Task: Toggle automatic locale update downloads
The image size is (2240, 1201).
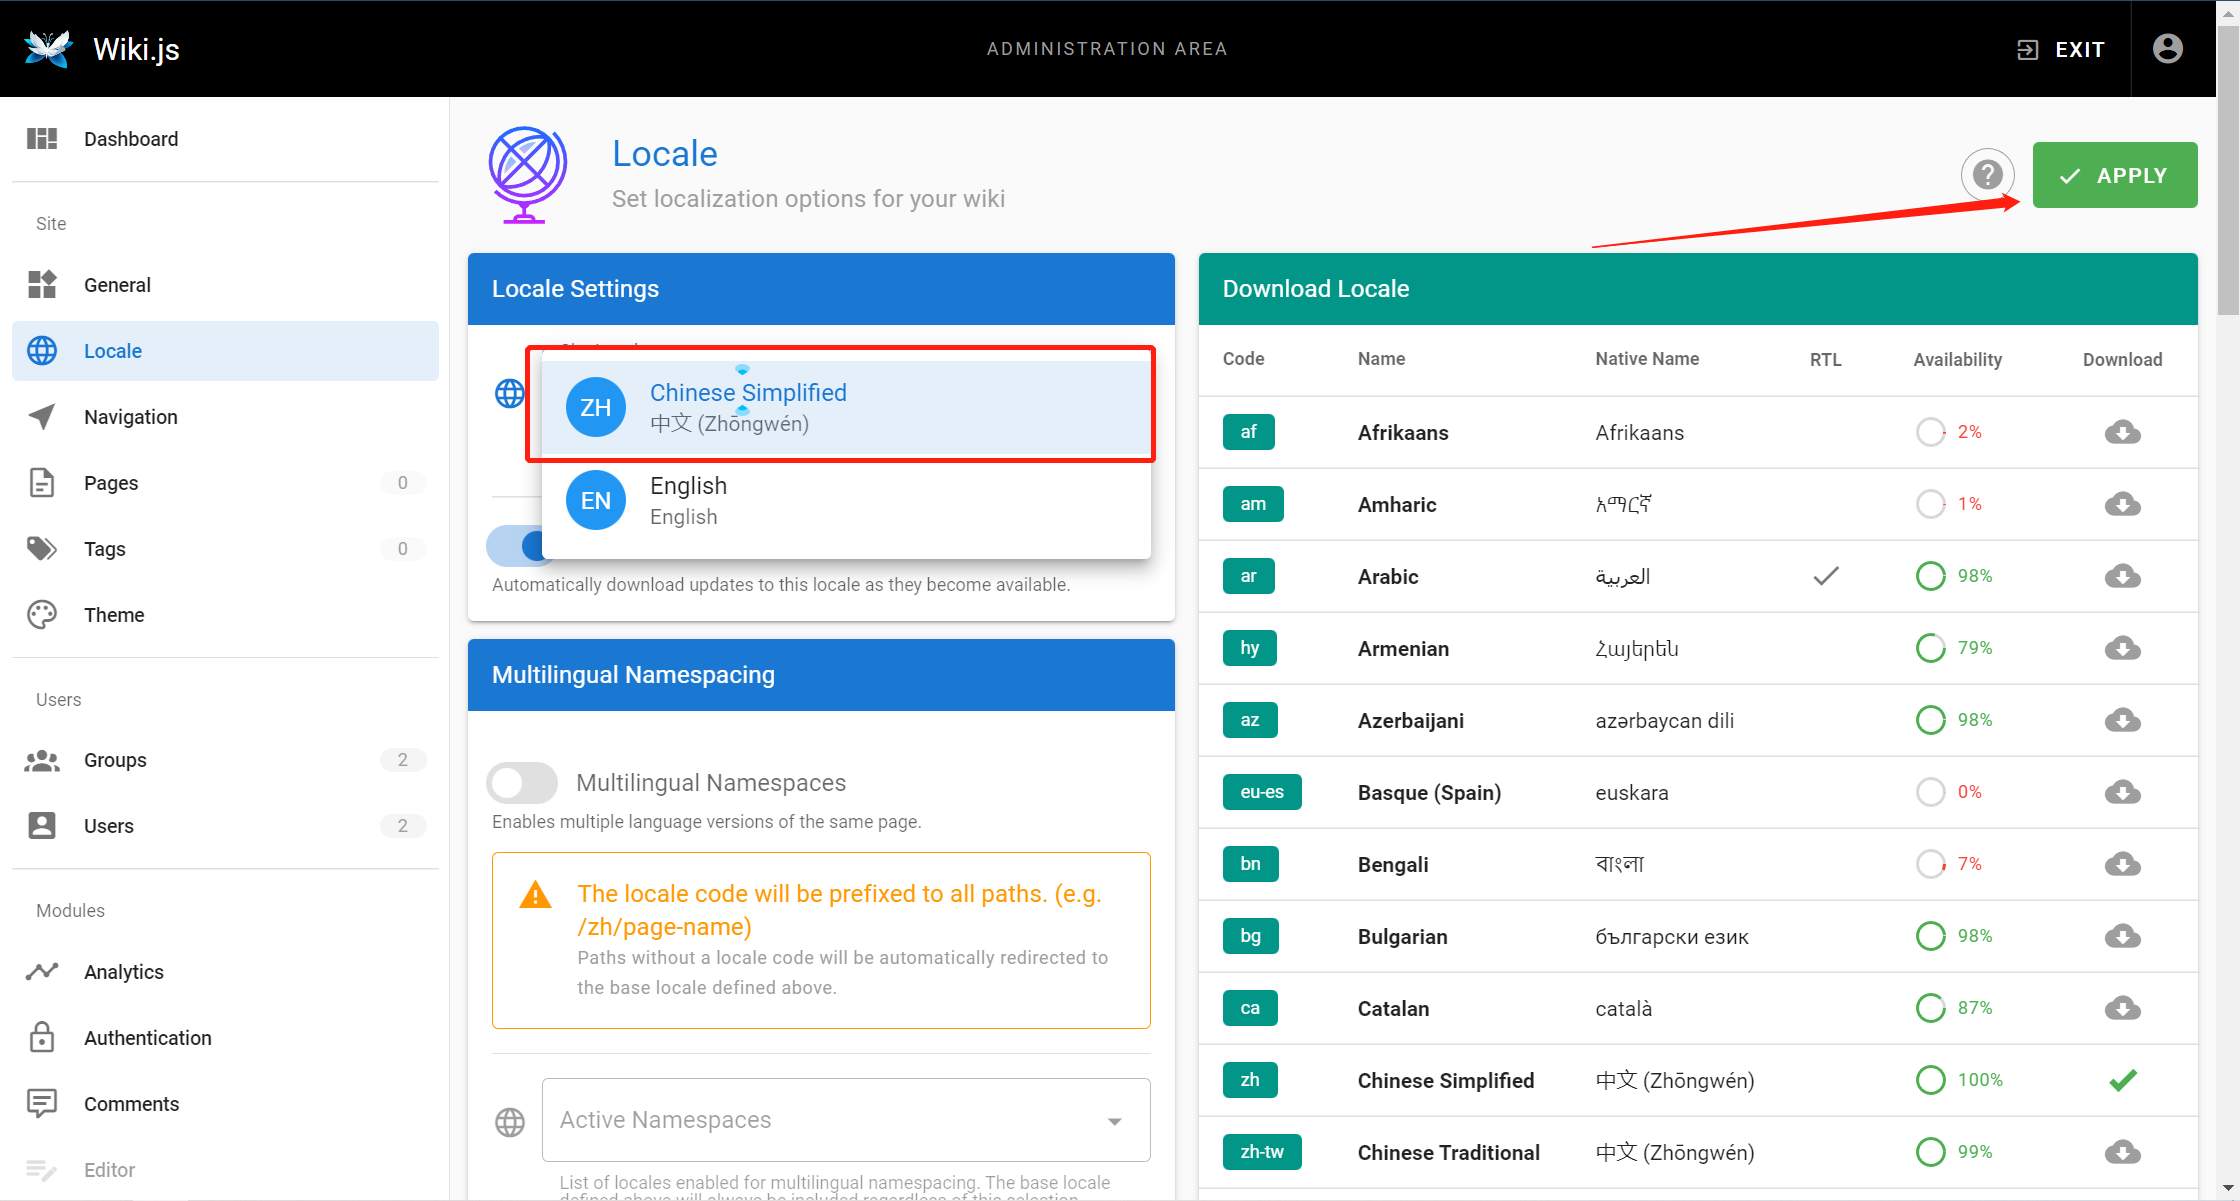Action: click(535, 546)
